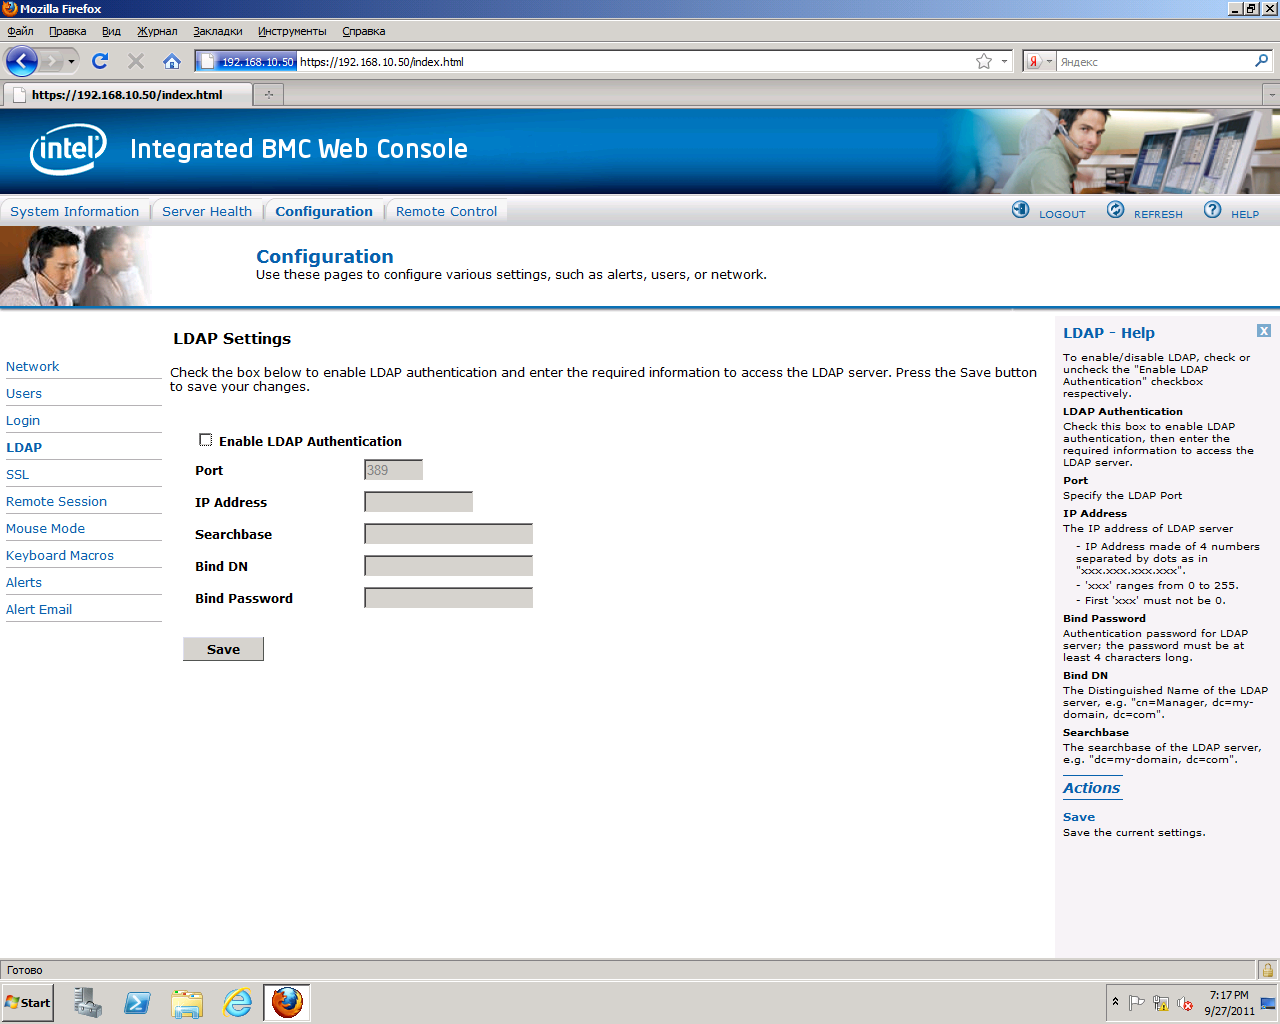The image size is (1280, 1024).
Task: Click the Refresh icon in BMC console
Action: point(1115,210)
